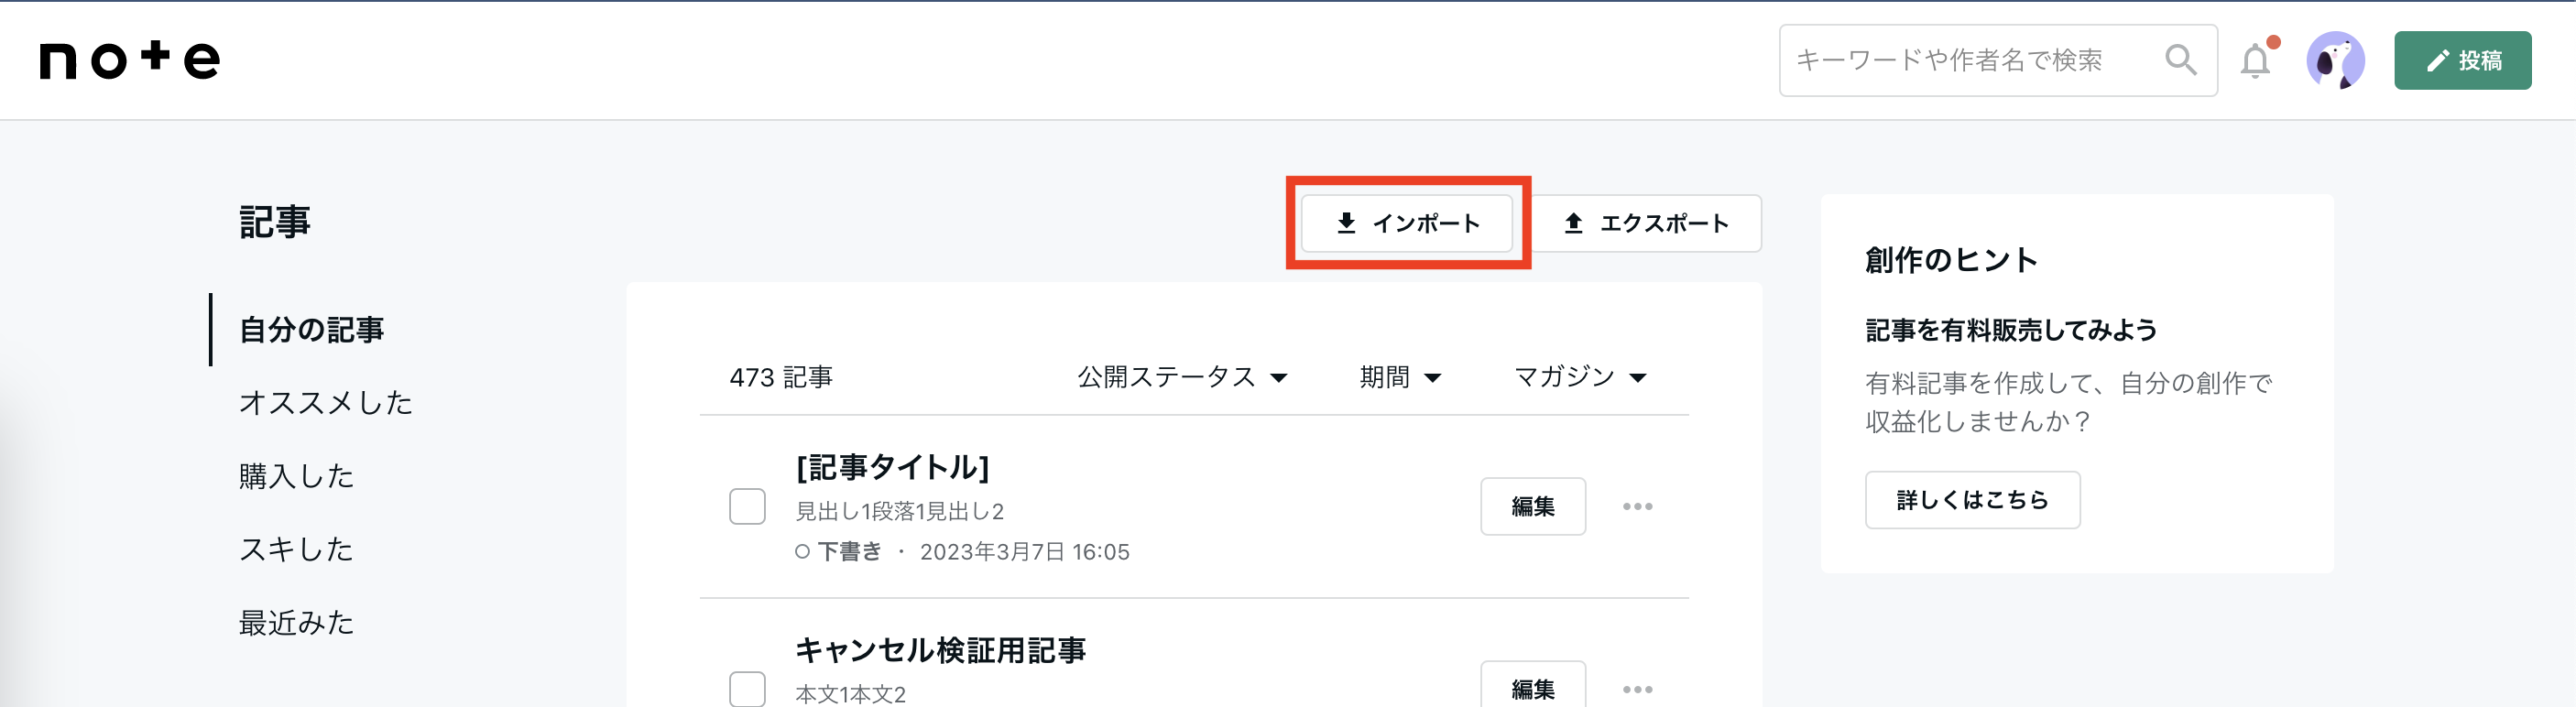Select スキした in sidebar
The height and width of the screenshot is (707, 2576).
[x=296, y=548]
